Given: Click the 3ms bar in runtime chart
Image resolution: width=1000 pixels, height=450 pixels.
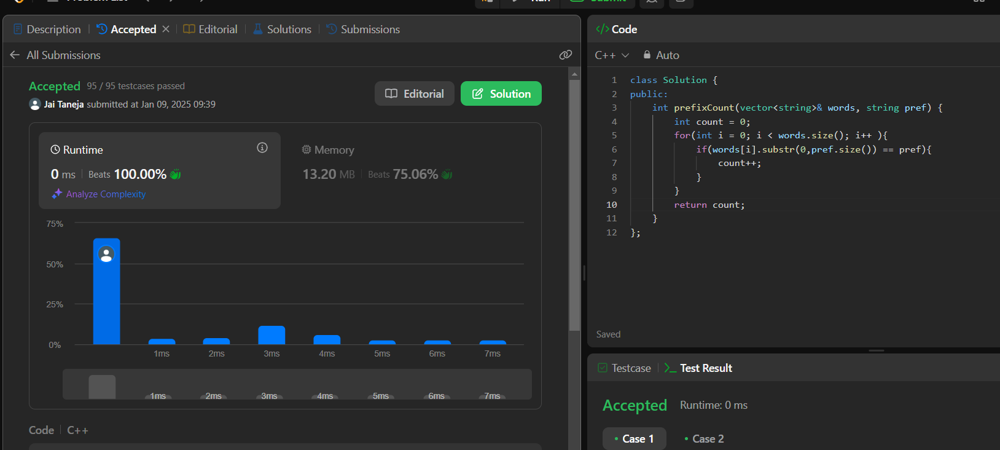Looking at the screenshot, I should point(272,335).
